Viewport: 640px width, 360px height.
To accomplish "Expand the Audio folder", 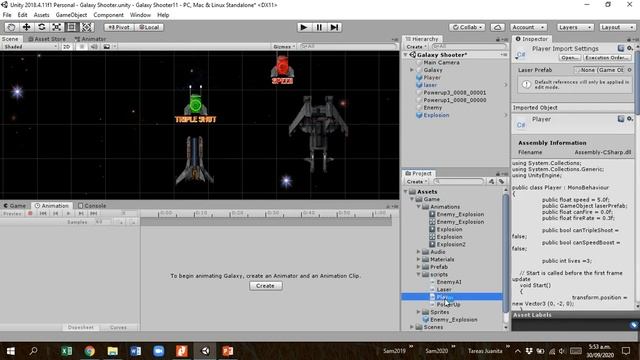I will point(418,252).
